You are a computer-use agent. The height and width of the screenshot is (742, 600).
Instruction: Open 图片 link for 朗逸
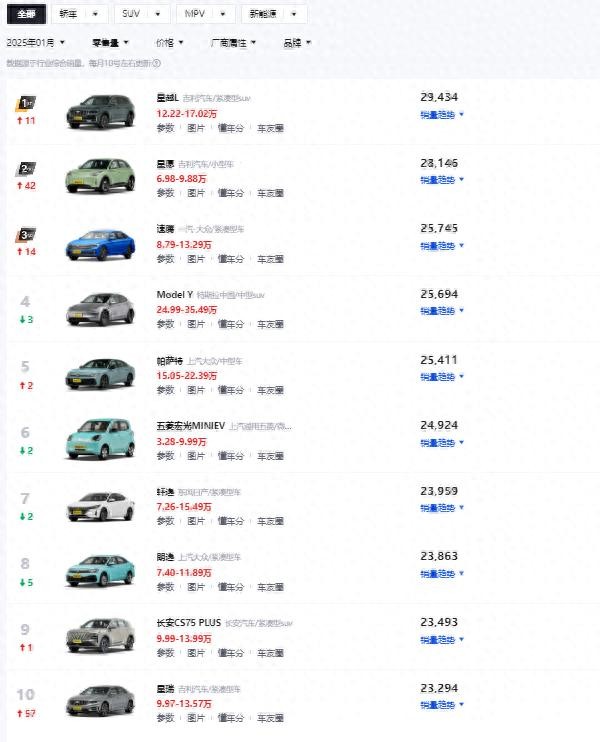[x=197, y=587]
